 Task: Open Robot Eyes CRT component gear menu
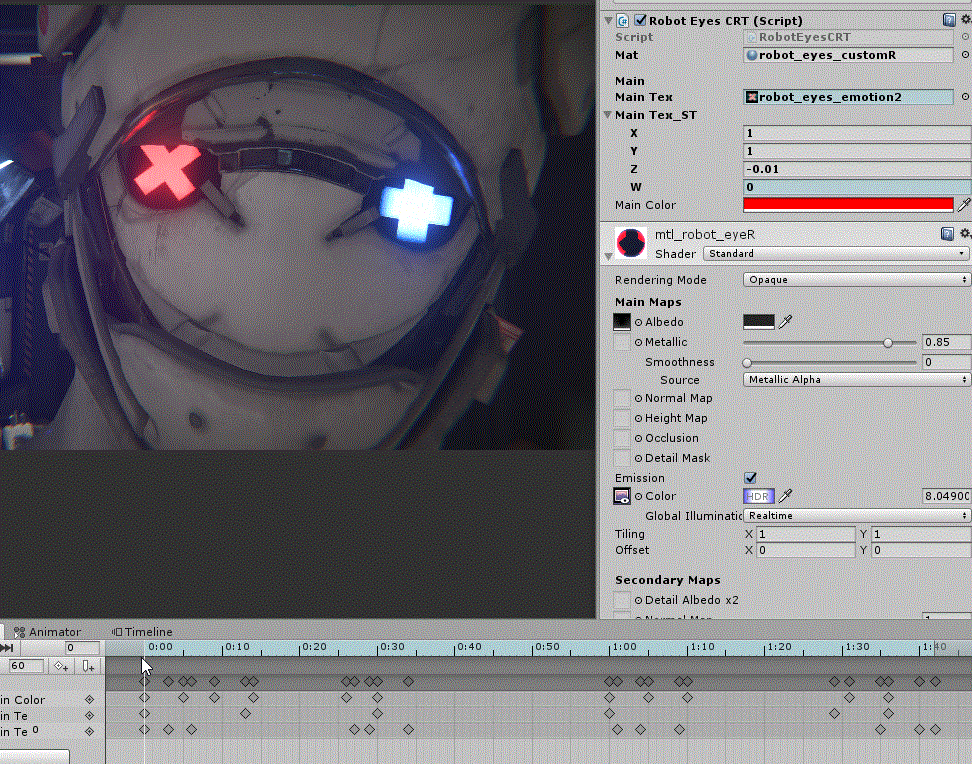pyautogui.click(x=964, y=20)
